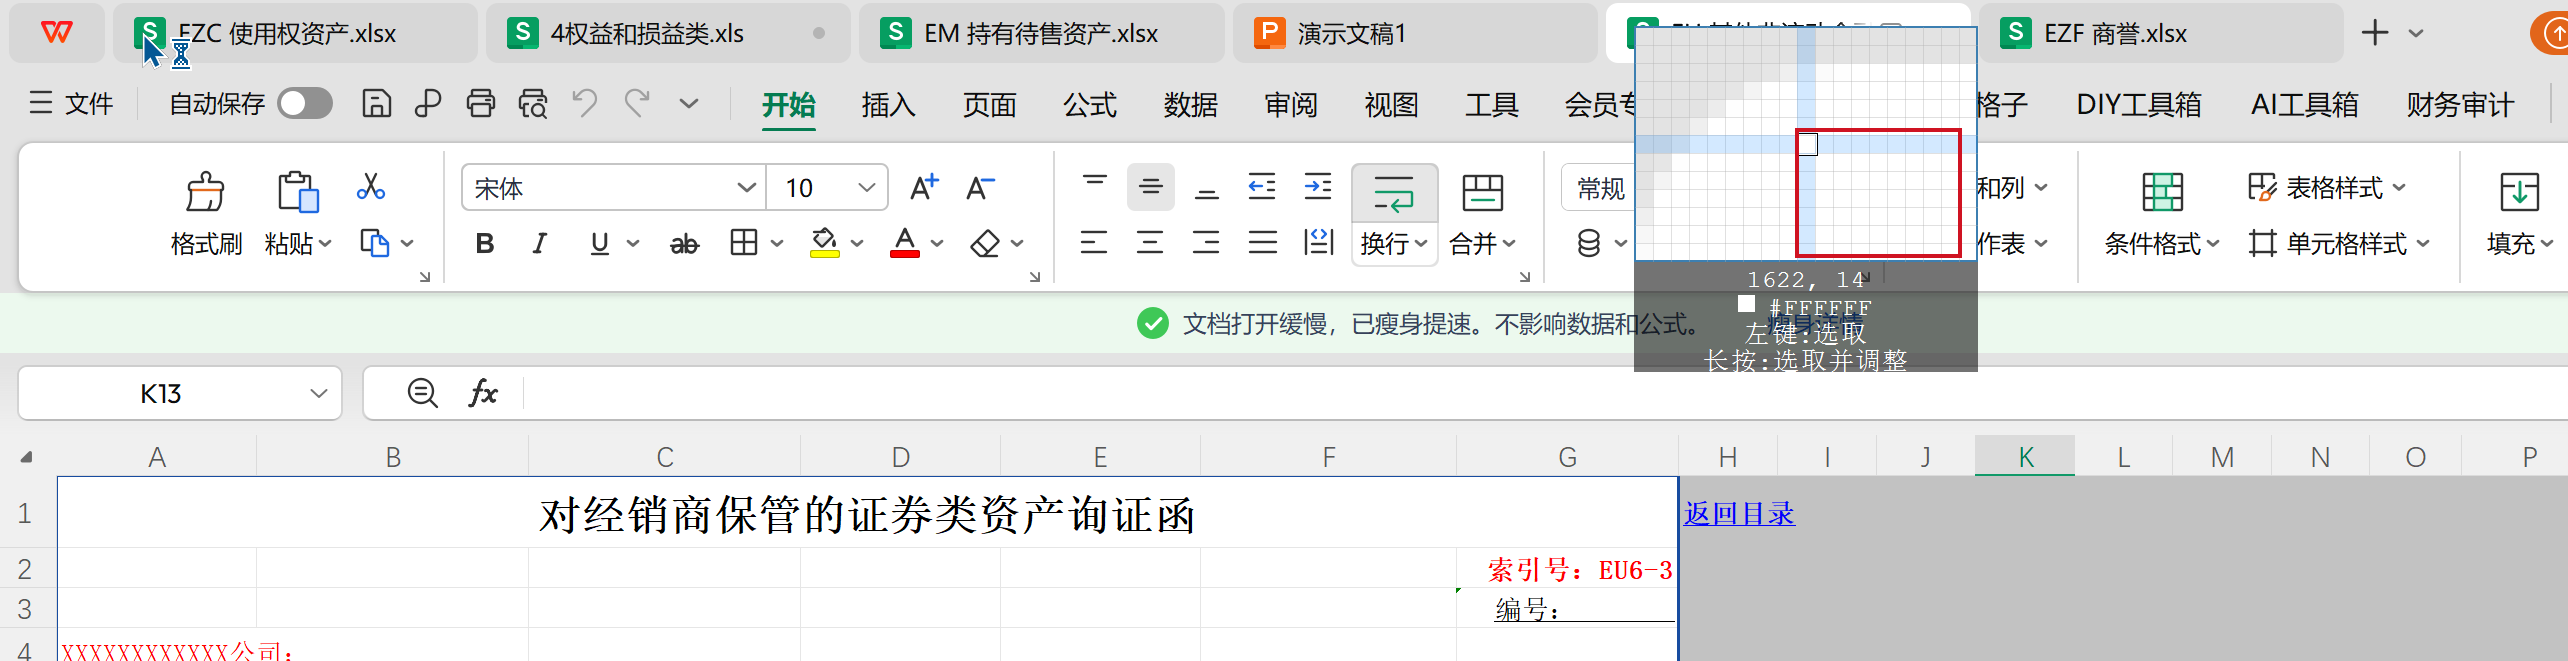Open the 公式 ribbon tab
The image size is (2568, 661).
(1090, 105)
